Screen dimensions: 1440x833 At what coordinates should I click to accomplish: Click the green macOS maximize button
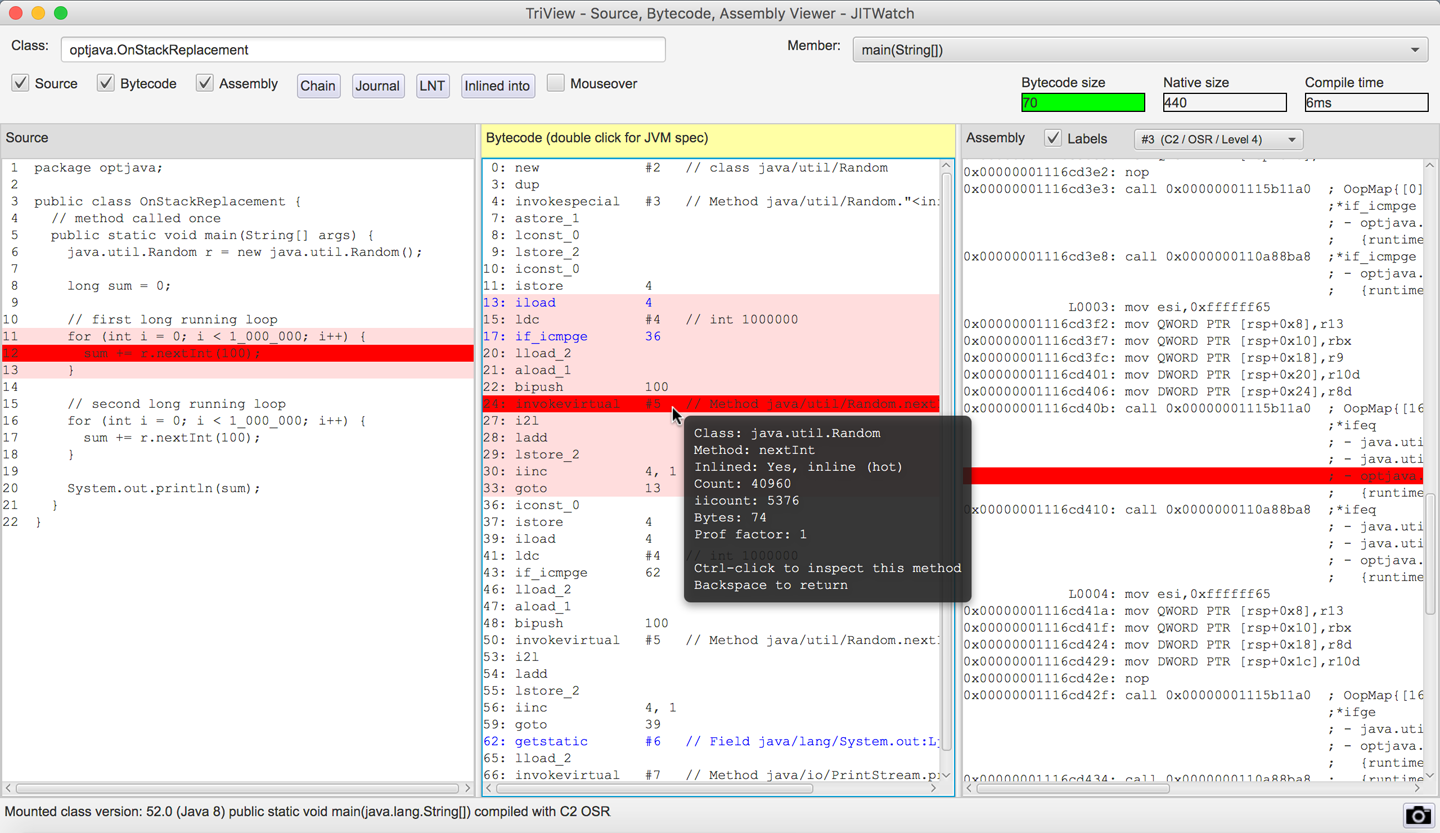click(x=61, y=13)
